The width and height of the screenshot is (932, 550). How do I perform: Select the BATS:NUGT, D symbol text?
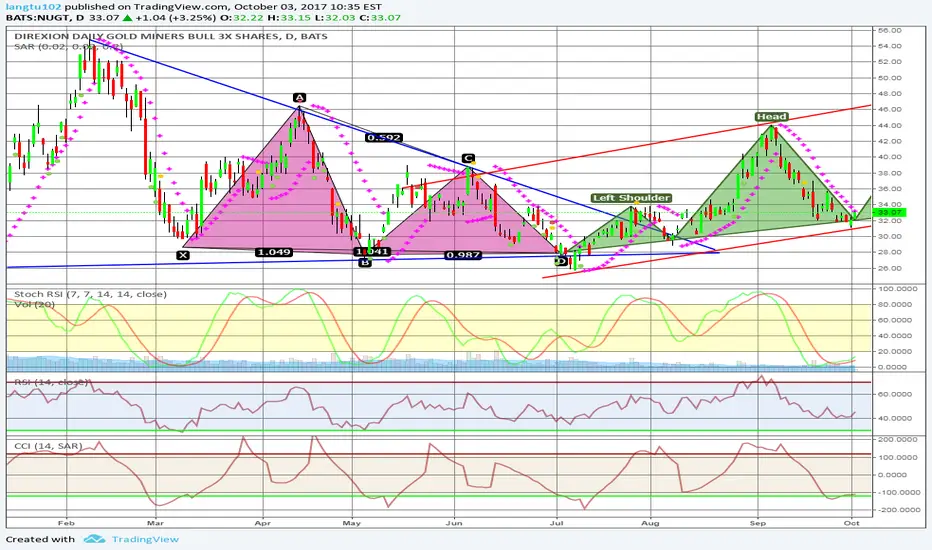[45, 18]
